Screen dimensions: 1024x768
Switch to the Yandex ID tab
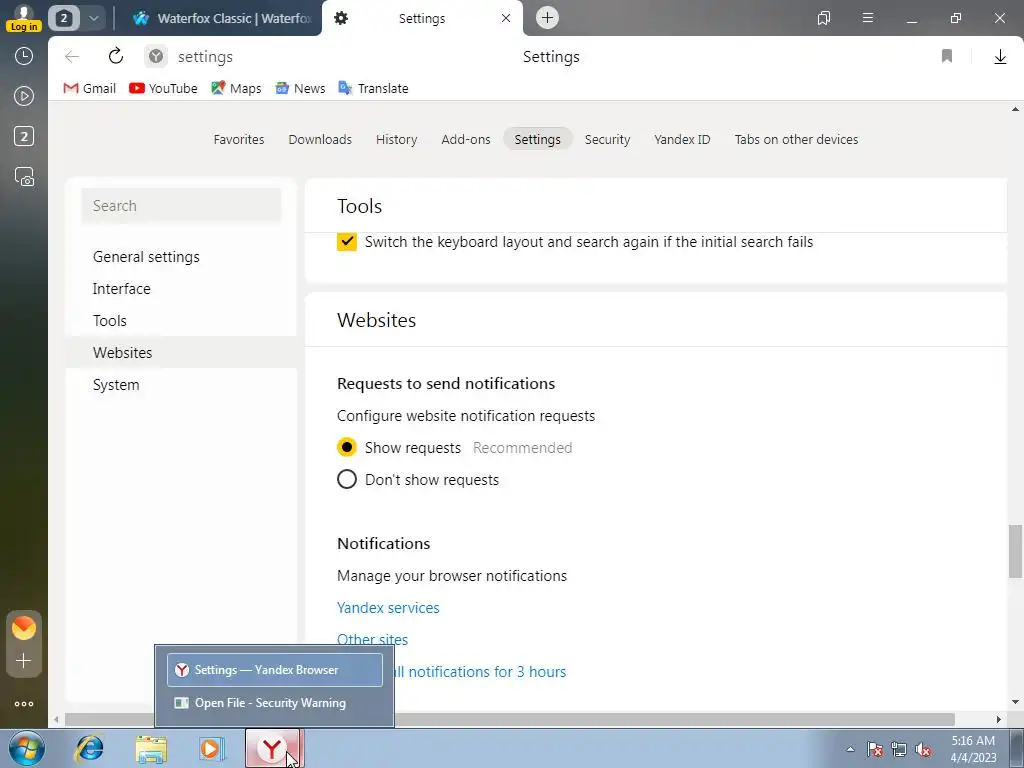point(682,139)
